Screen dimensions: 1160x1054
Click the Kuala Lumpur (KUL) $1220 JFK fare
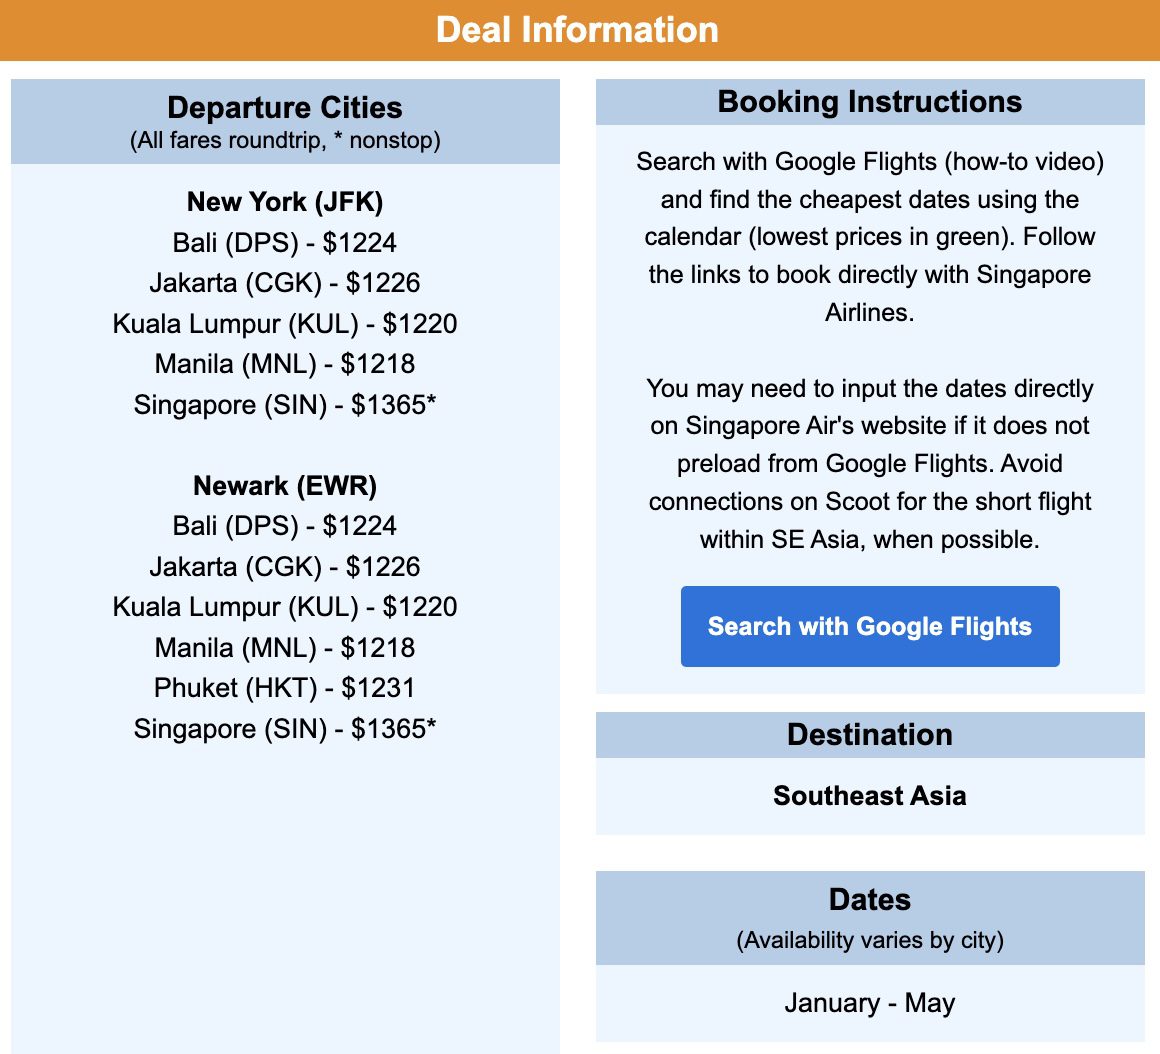(x=284, y=324)
